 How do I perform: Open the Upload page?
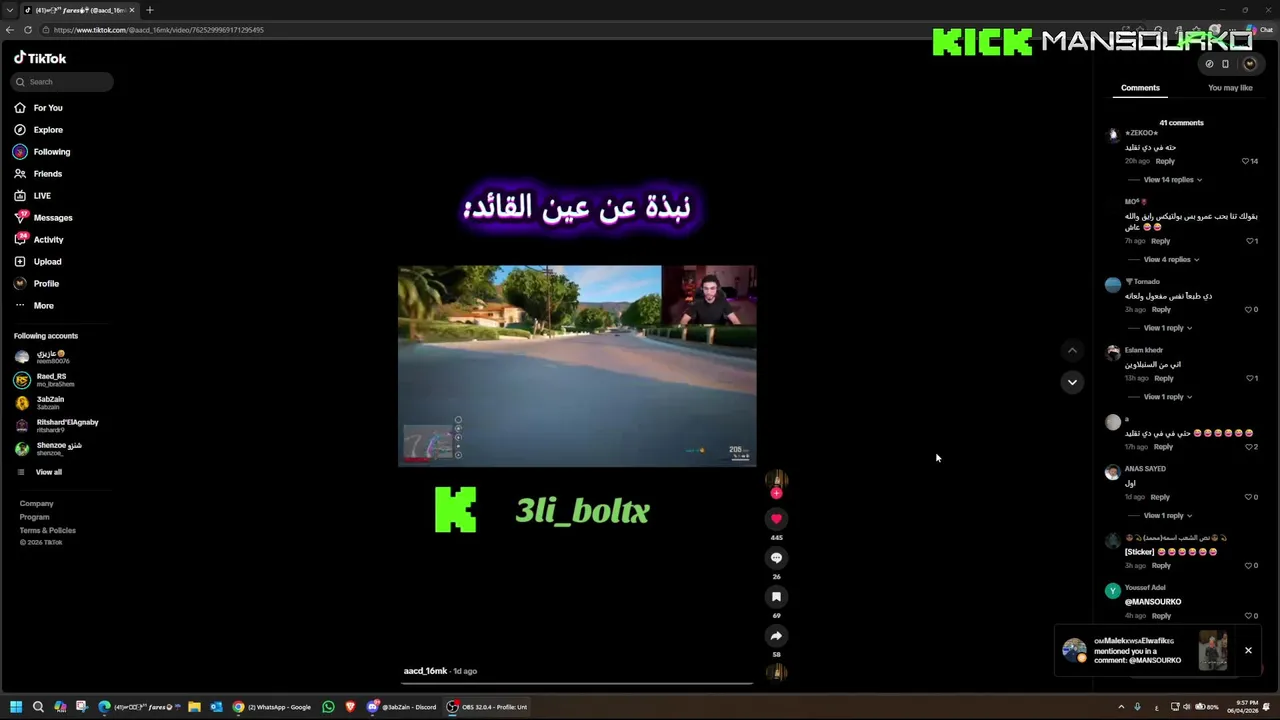(38, 262)
